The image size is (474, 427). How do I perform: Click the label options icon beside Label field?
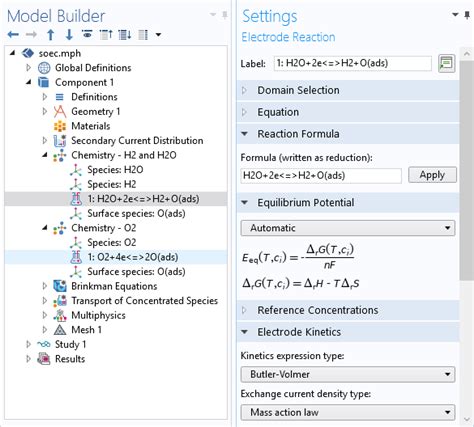pyautogui.click(x=447, y=63)
